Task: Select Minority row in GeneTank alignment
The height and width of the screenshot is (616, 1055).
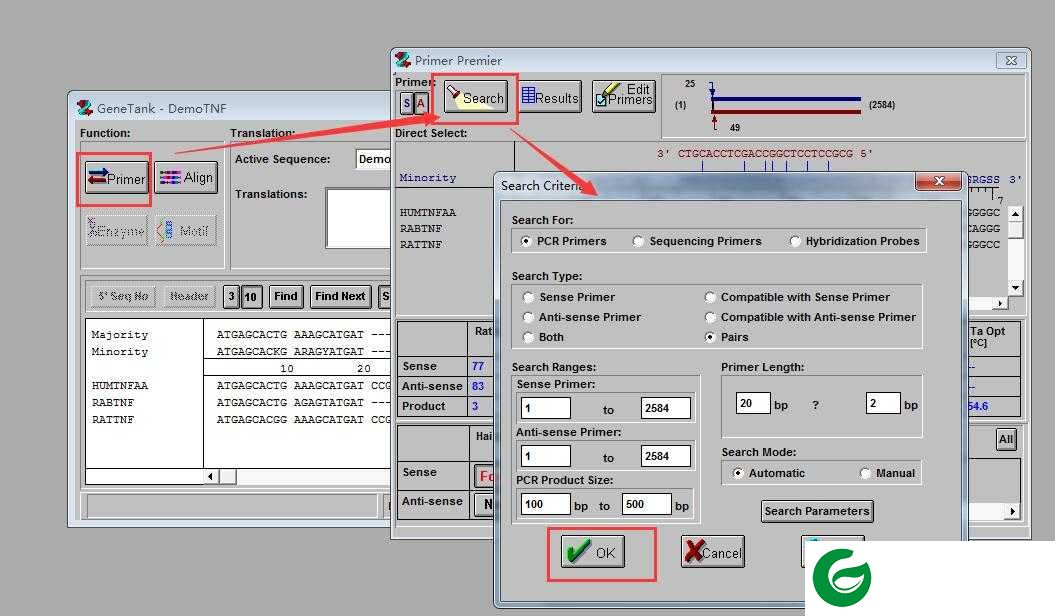Action: [x=120, y=351]
